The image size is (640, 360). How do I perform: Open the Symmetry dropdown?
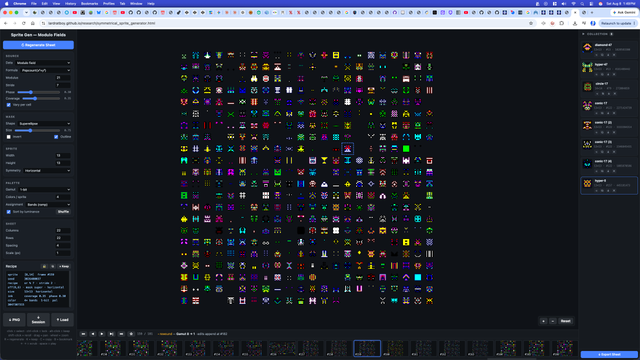click(x=47, y=171)
